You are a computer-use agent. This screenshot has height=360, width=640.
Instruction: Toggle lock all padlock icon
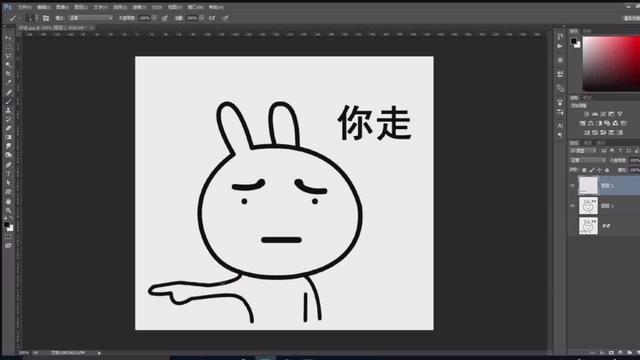tap(607, 170)
